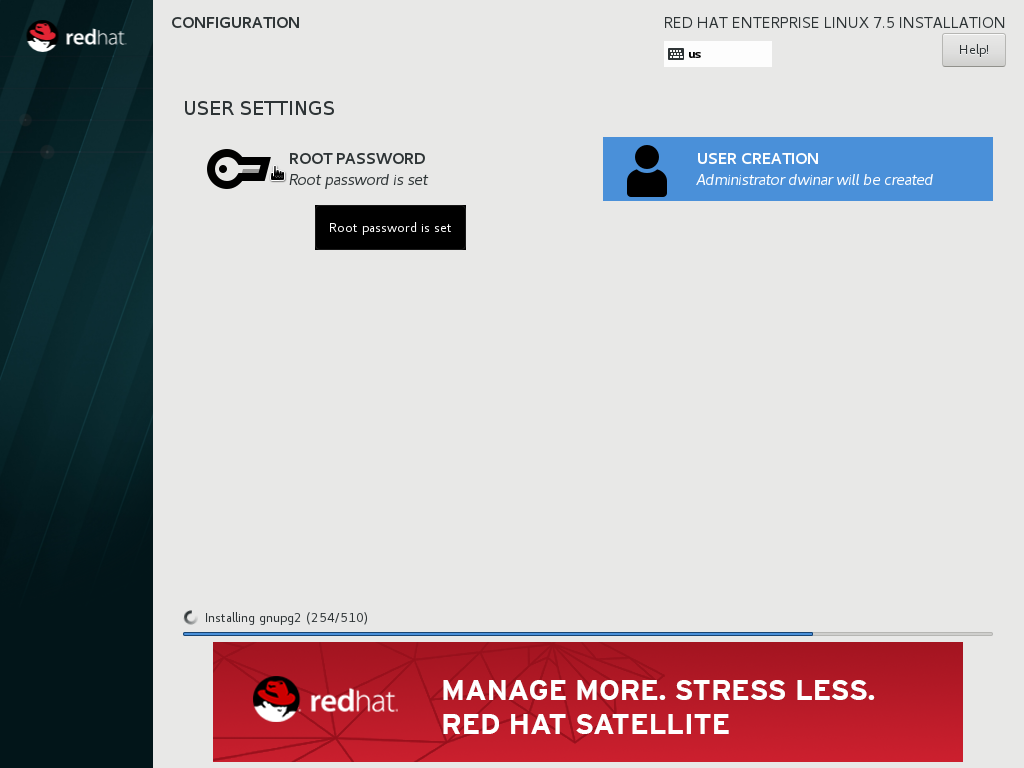Click the 'Root password is set' tooltip

391,227
